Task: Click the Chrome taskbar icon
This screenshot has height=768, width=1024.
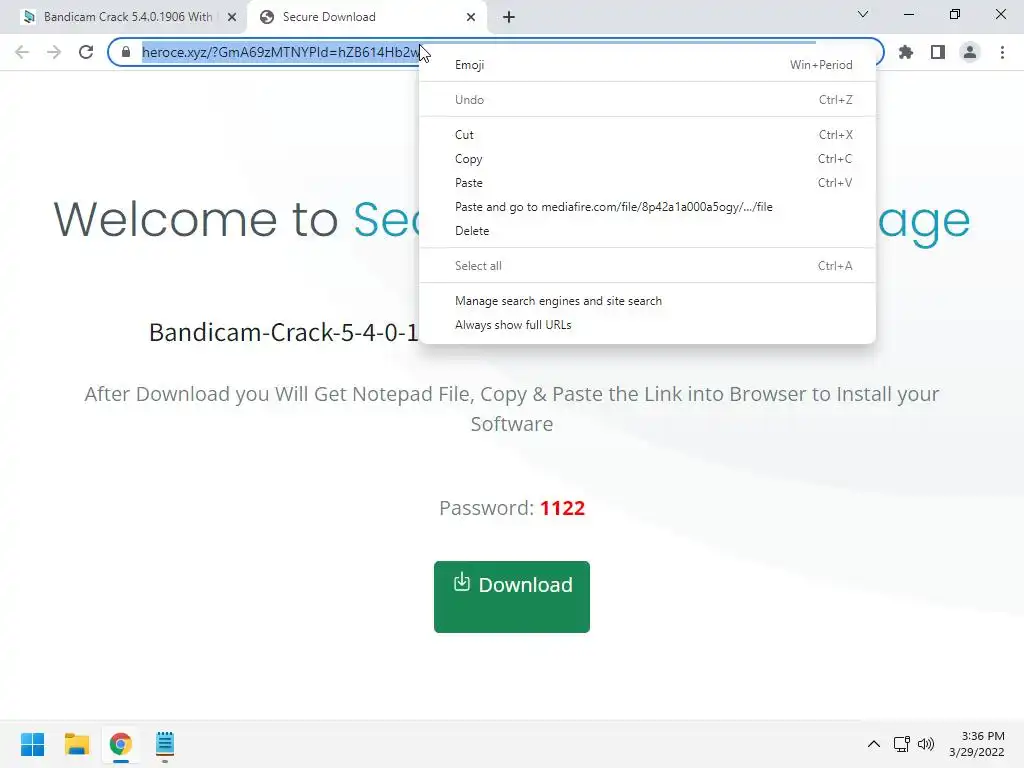Action: [x=120, y=744]
